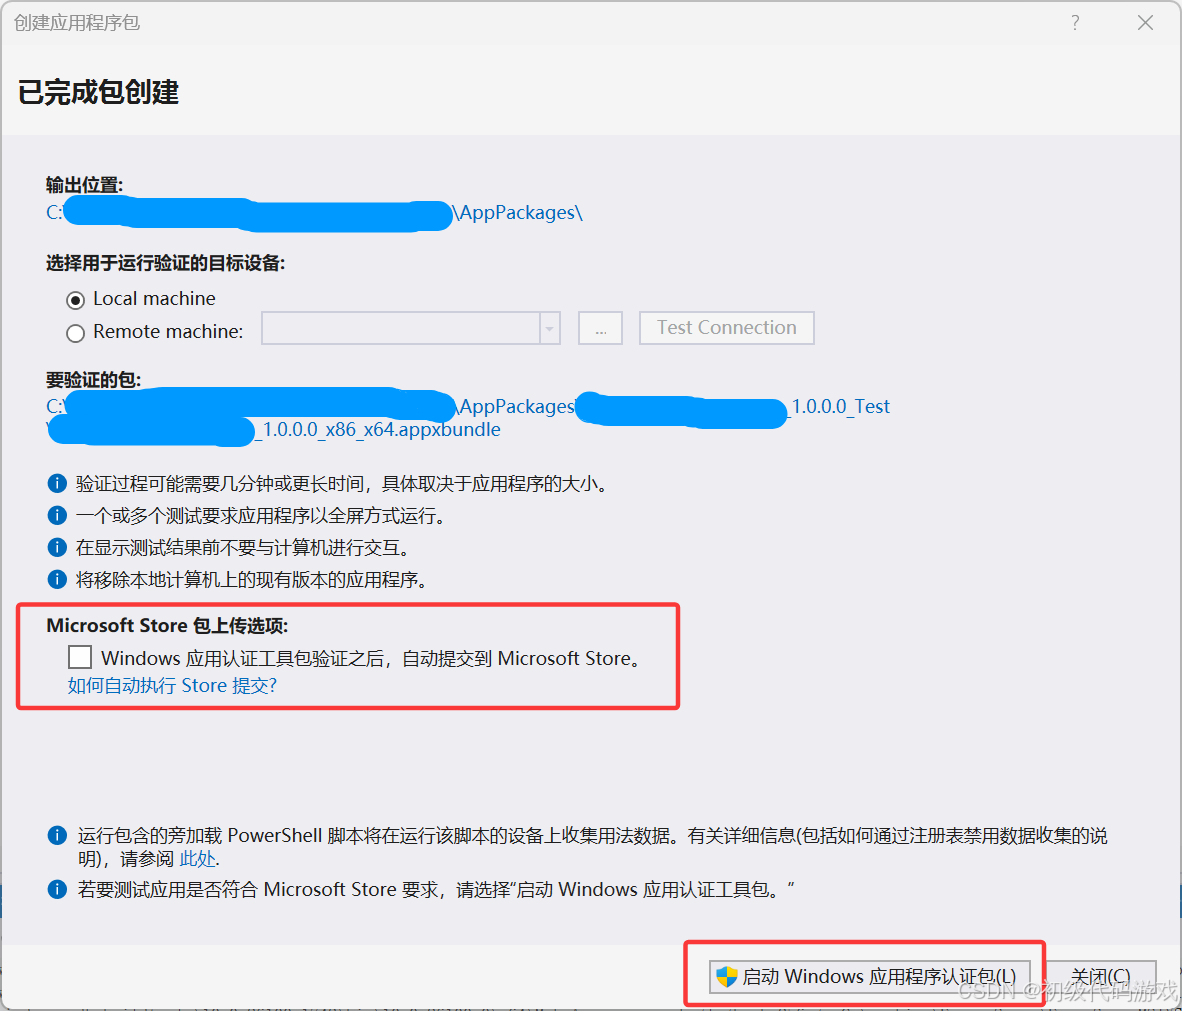Click the 选择用于运行验证的目标设备 label
Viewport: 1182px width, 1011px height.
[165, 263]
